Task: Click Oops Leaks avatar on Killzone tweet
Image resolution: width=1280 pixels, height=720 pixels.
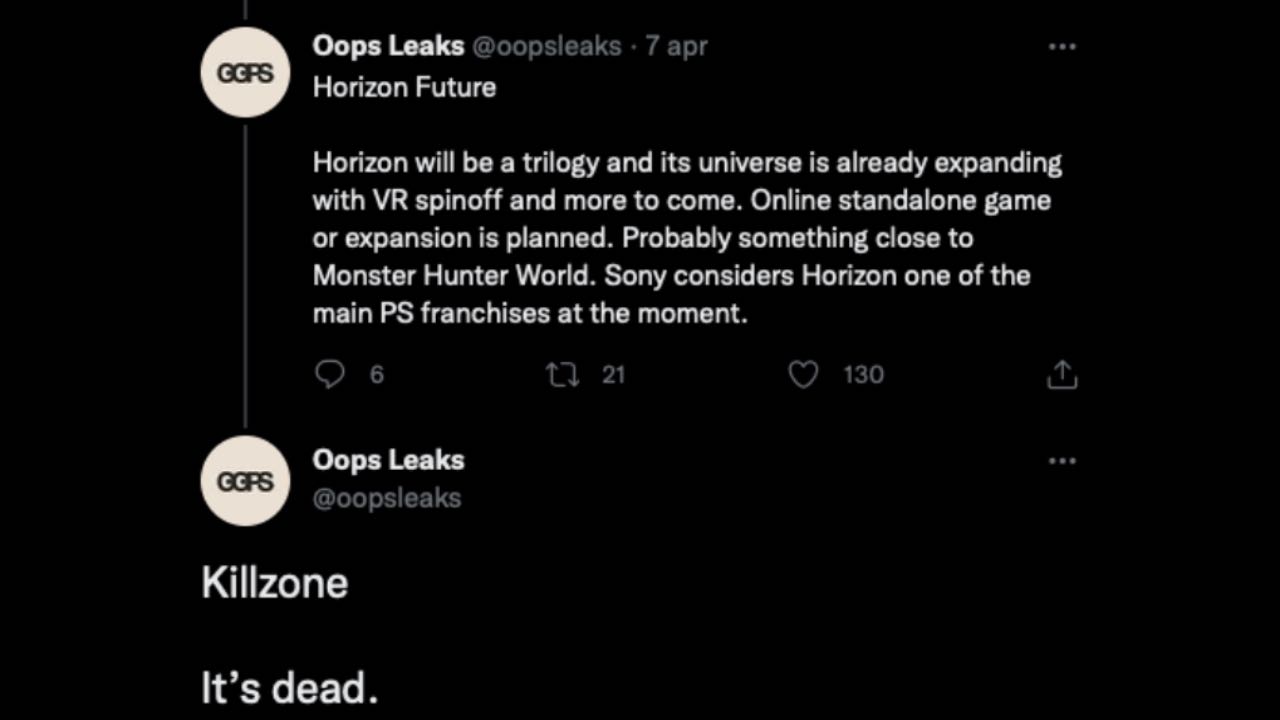Action: tap(245, 481)
